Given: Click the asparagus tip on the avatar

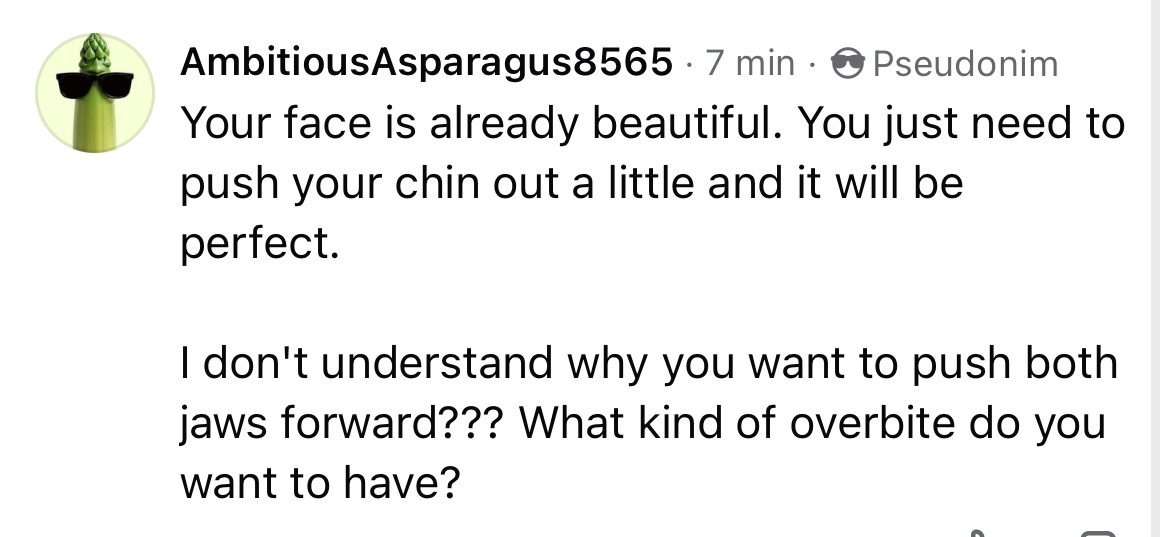Looking at the screenshot, I should pos(96,50).
